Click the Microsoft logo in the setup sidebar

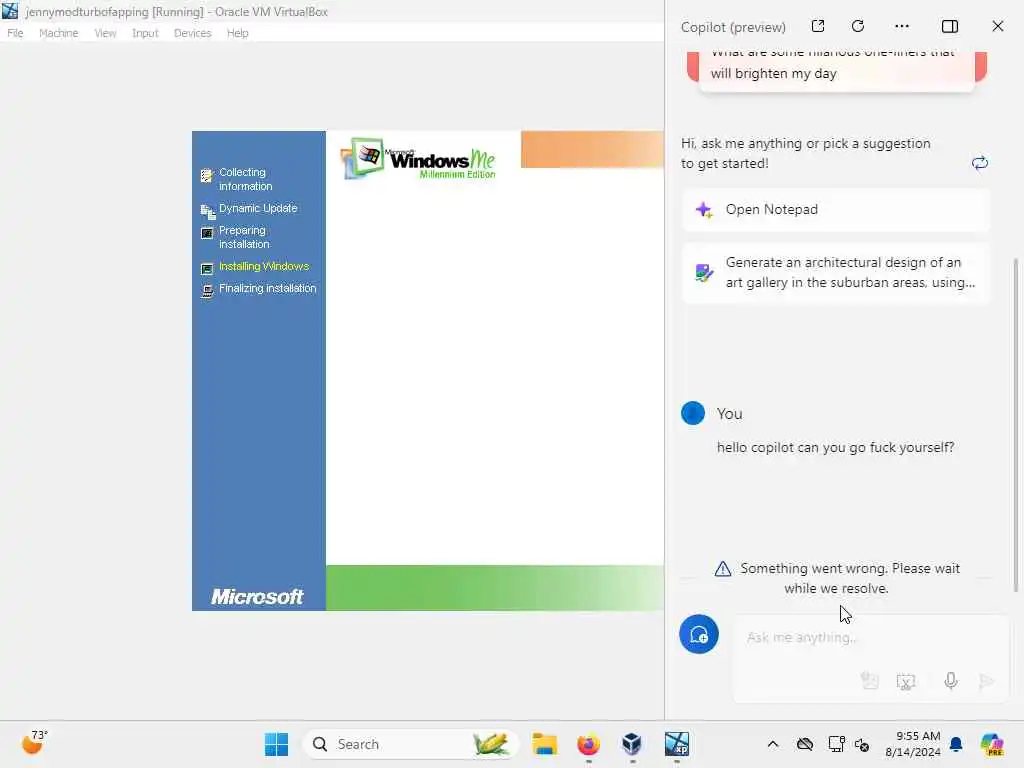257,596
